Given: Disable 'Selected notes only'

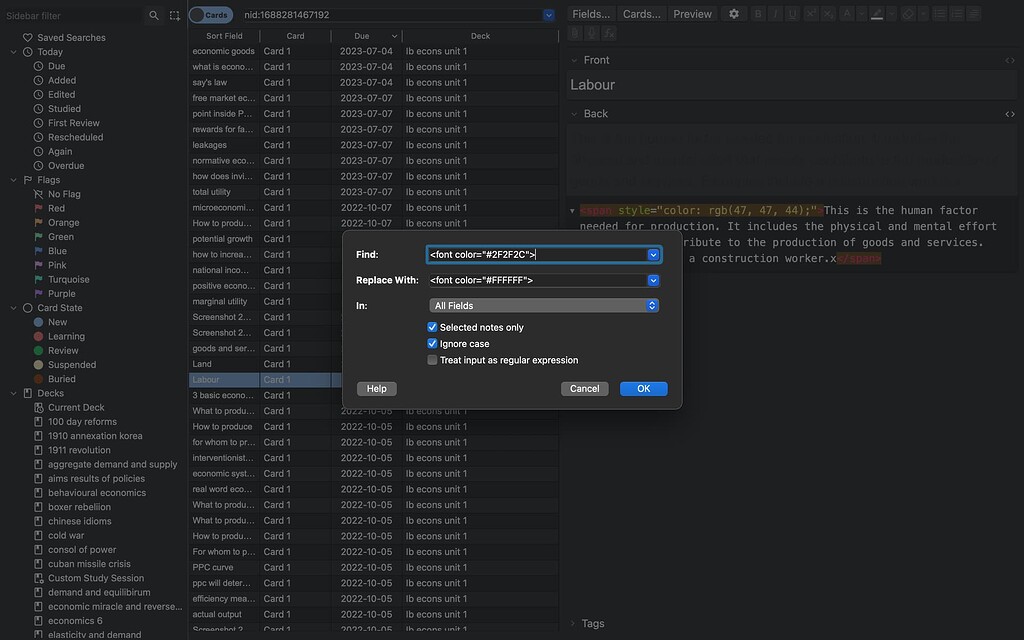Looking at the screenshot, I should point(432,327).
